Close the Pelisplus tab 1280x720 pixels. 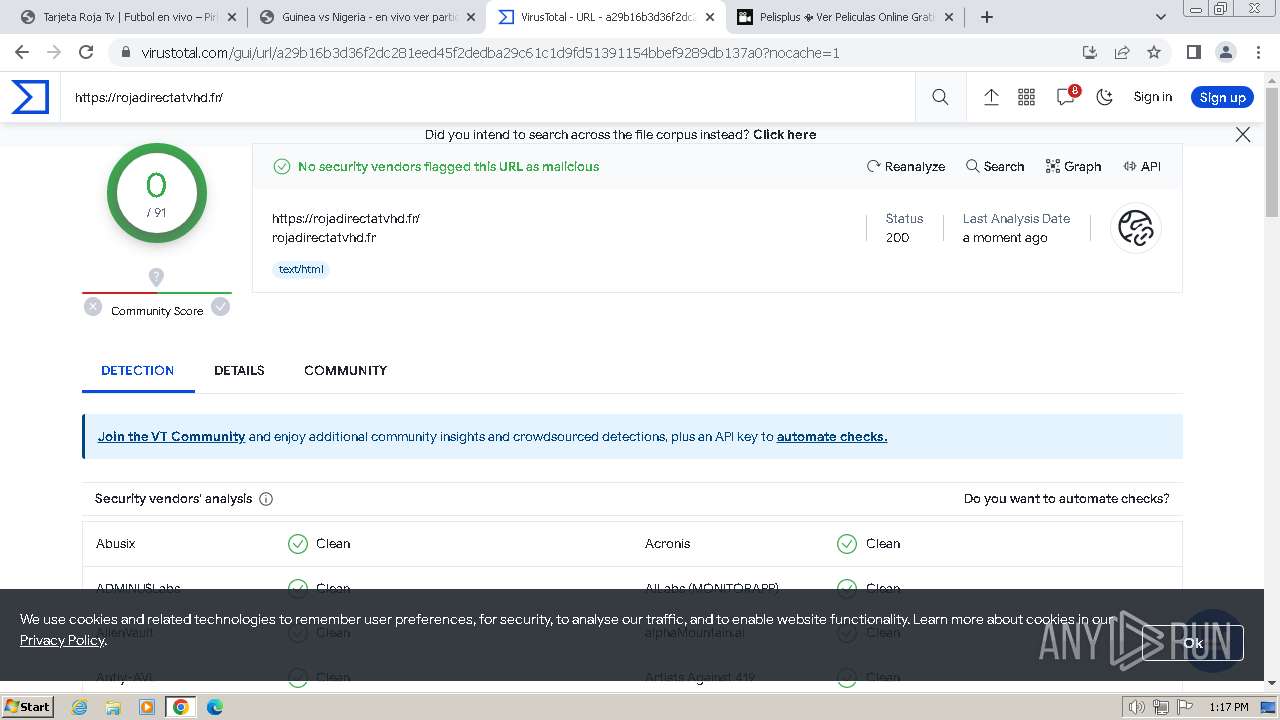point(949,17)
